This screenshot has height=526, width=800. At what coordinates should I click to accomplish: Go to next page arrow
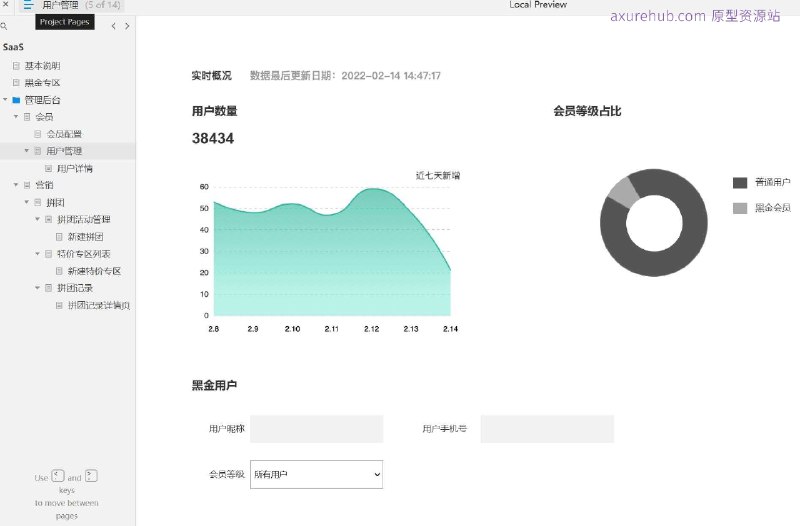pyautogui.click(x=127, y=26)
